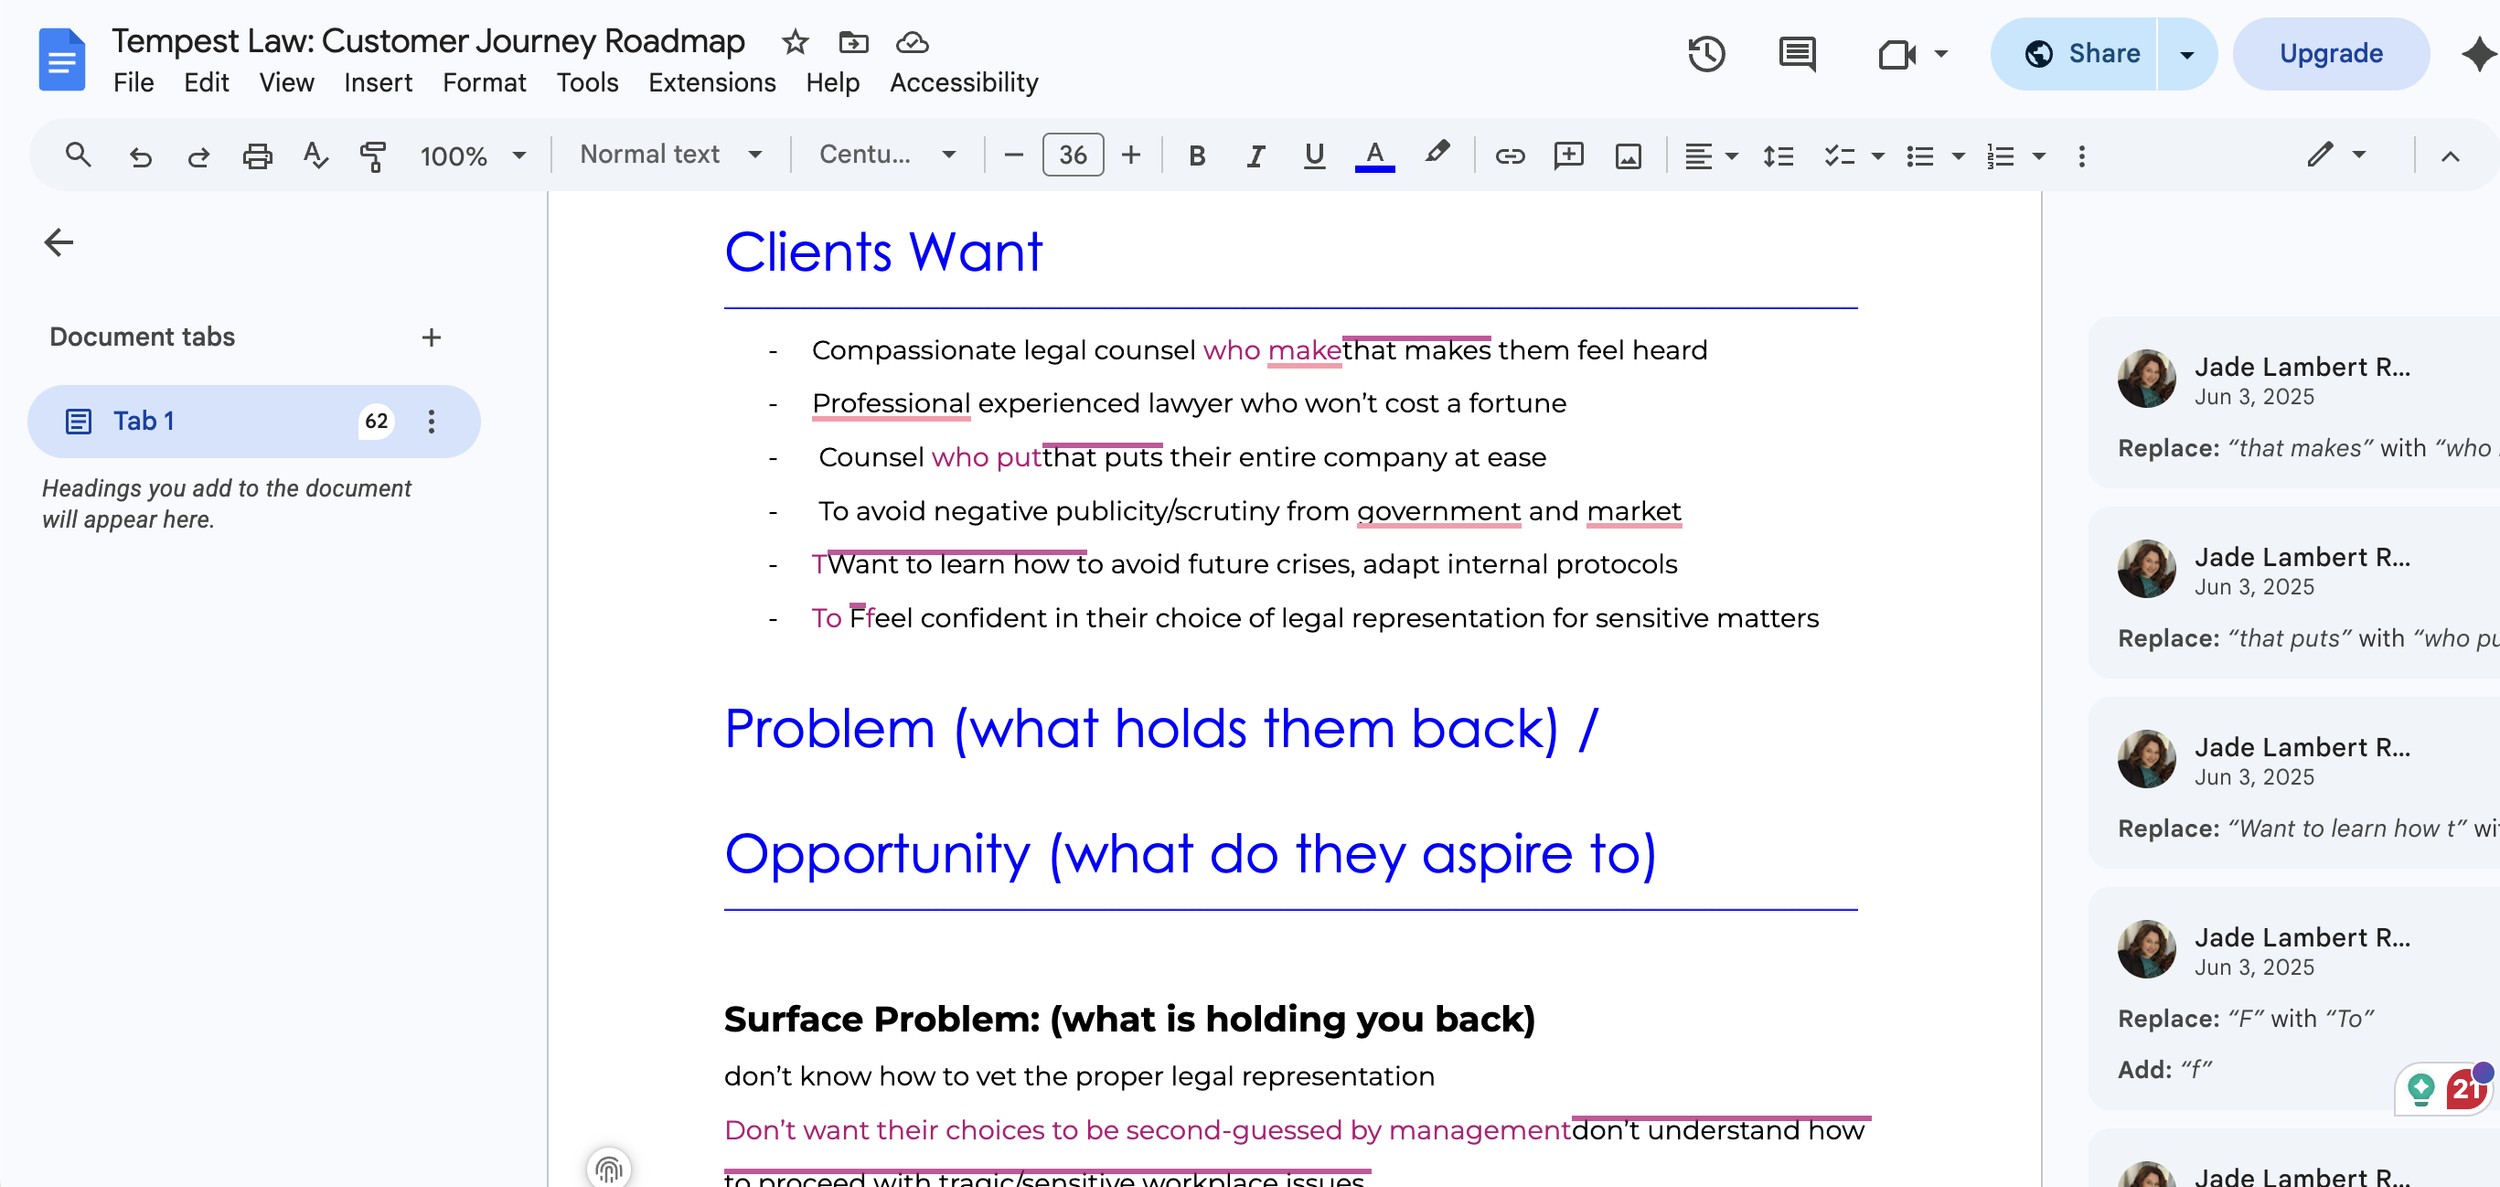Star this document
This screenshot has width=2500, height=1187.
pyautogui.click(x=795, y=42)
